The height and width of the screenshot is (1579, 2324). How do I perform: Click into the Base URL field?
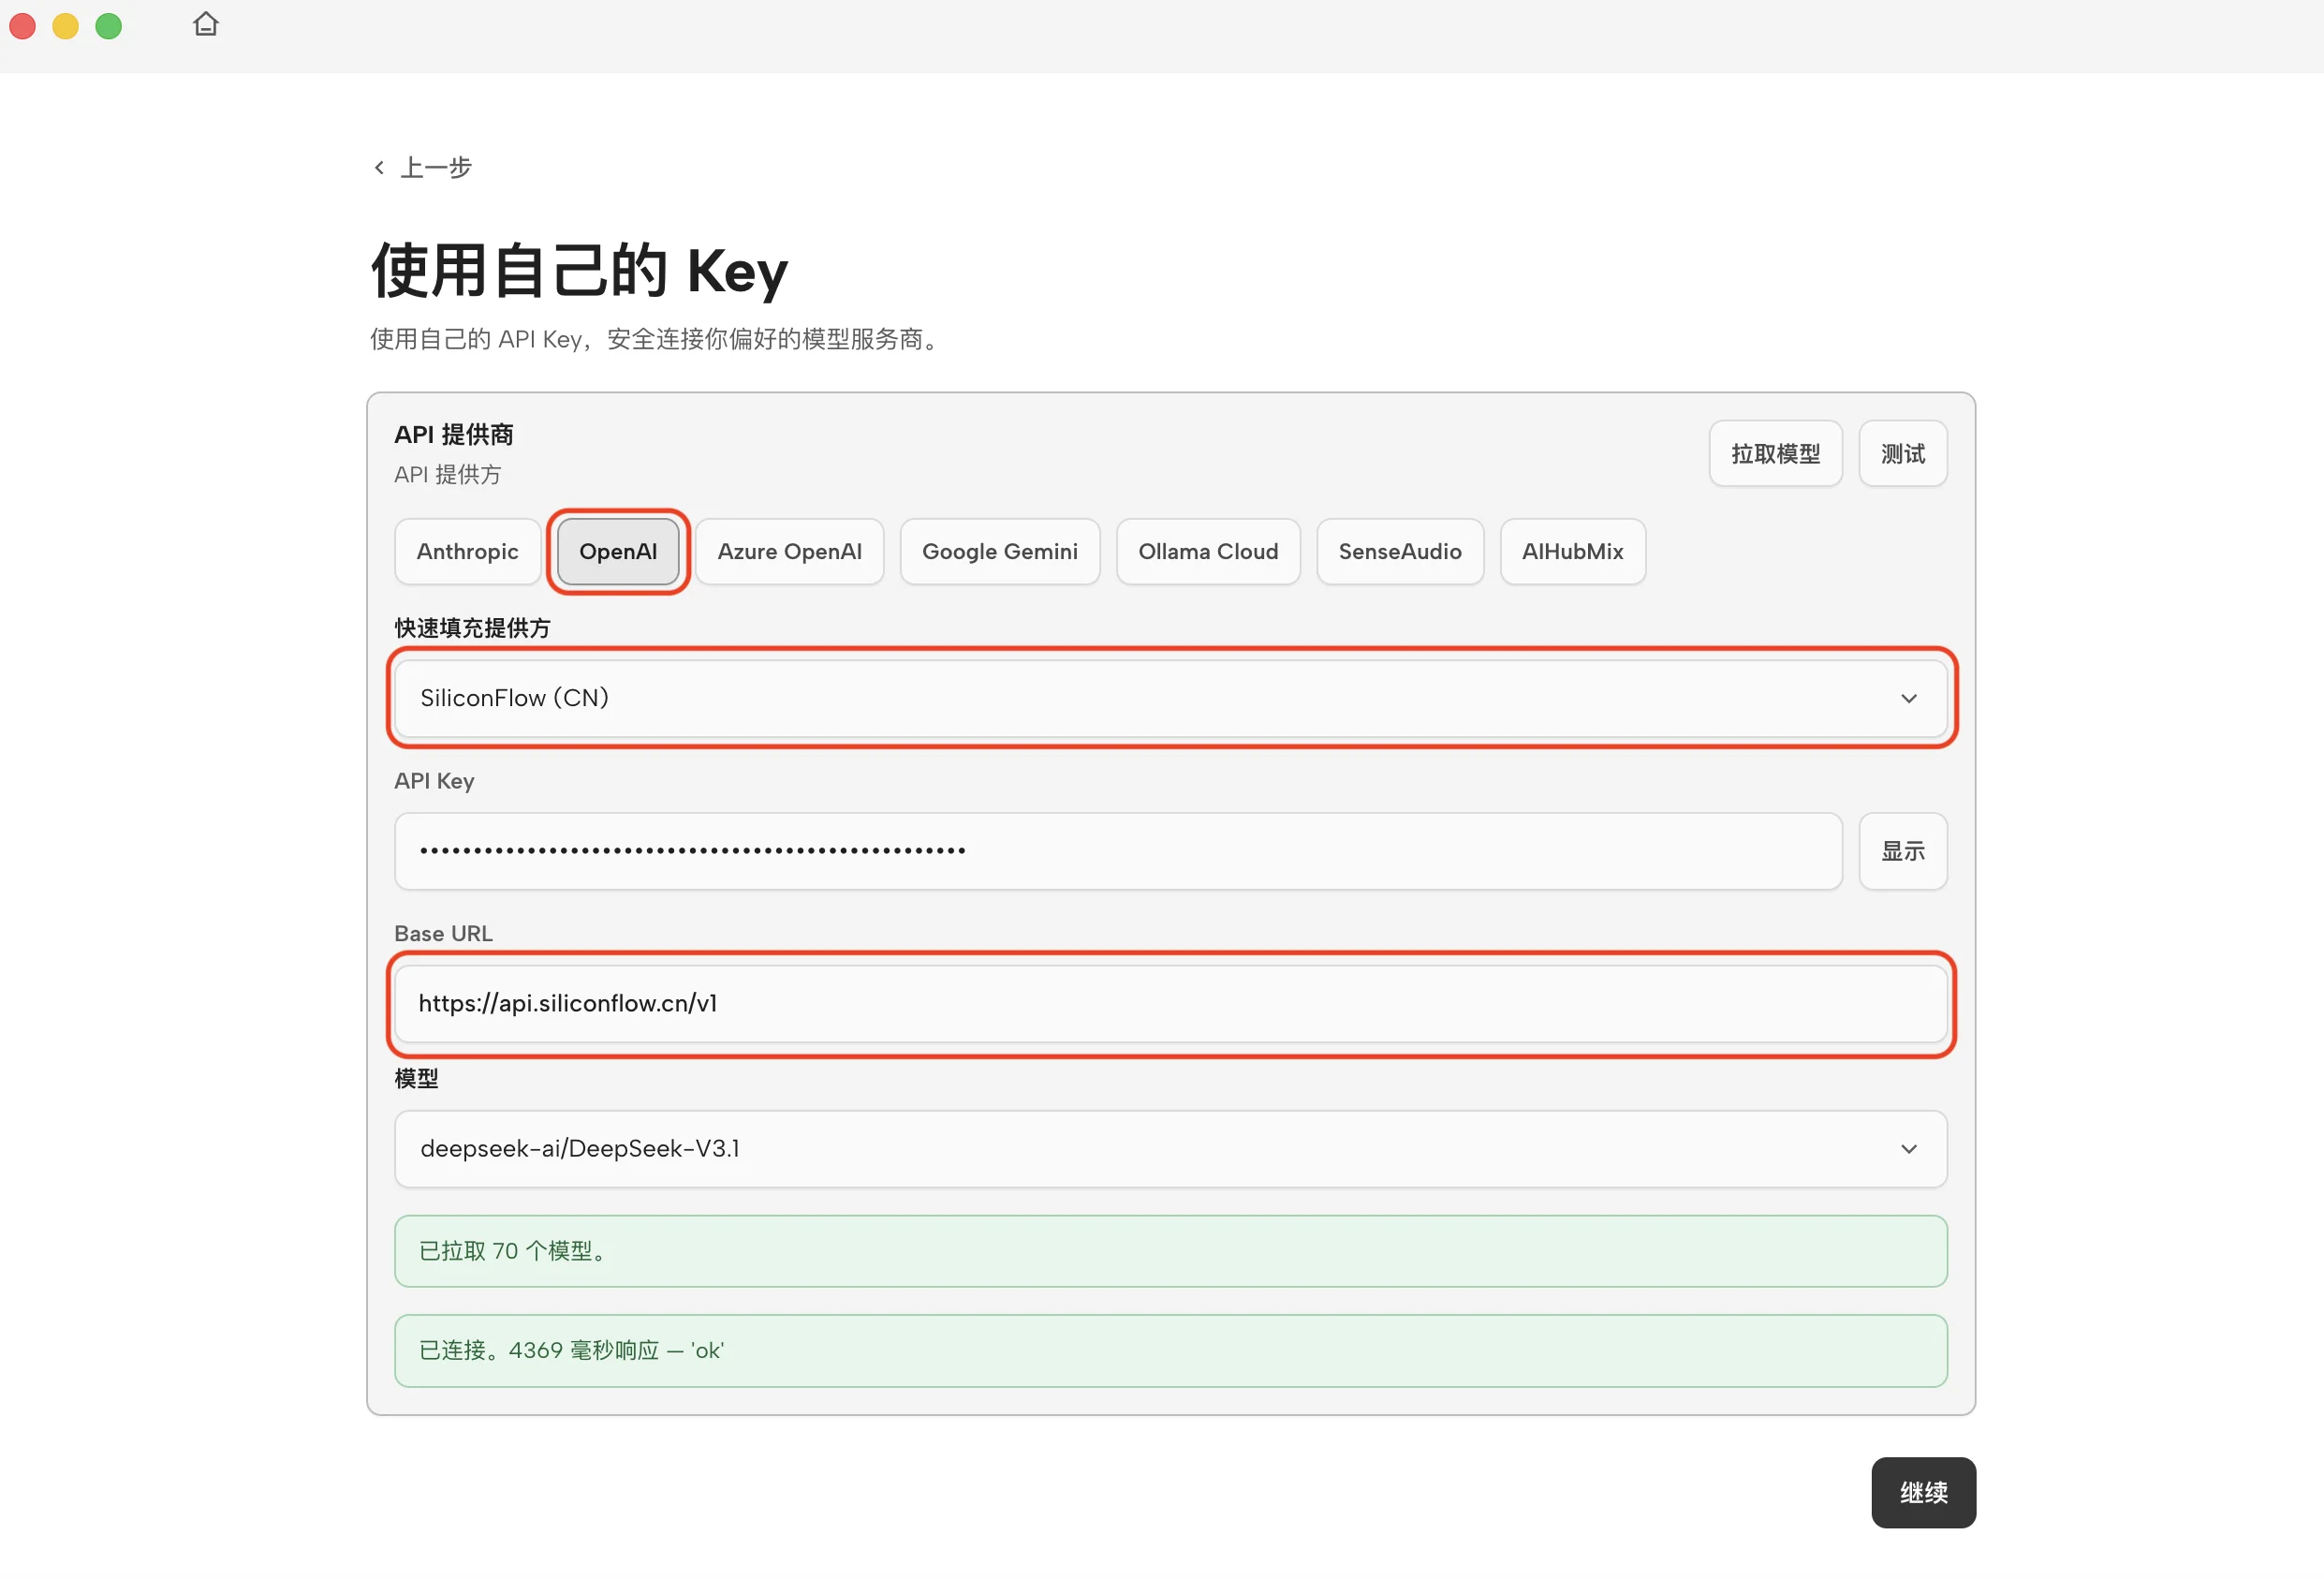coord(1170,1003)
